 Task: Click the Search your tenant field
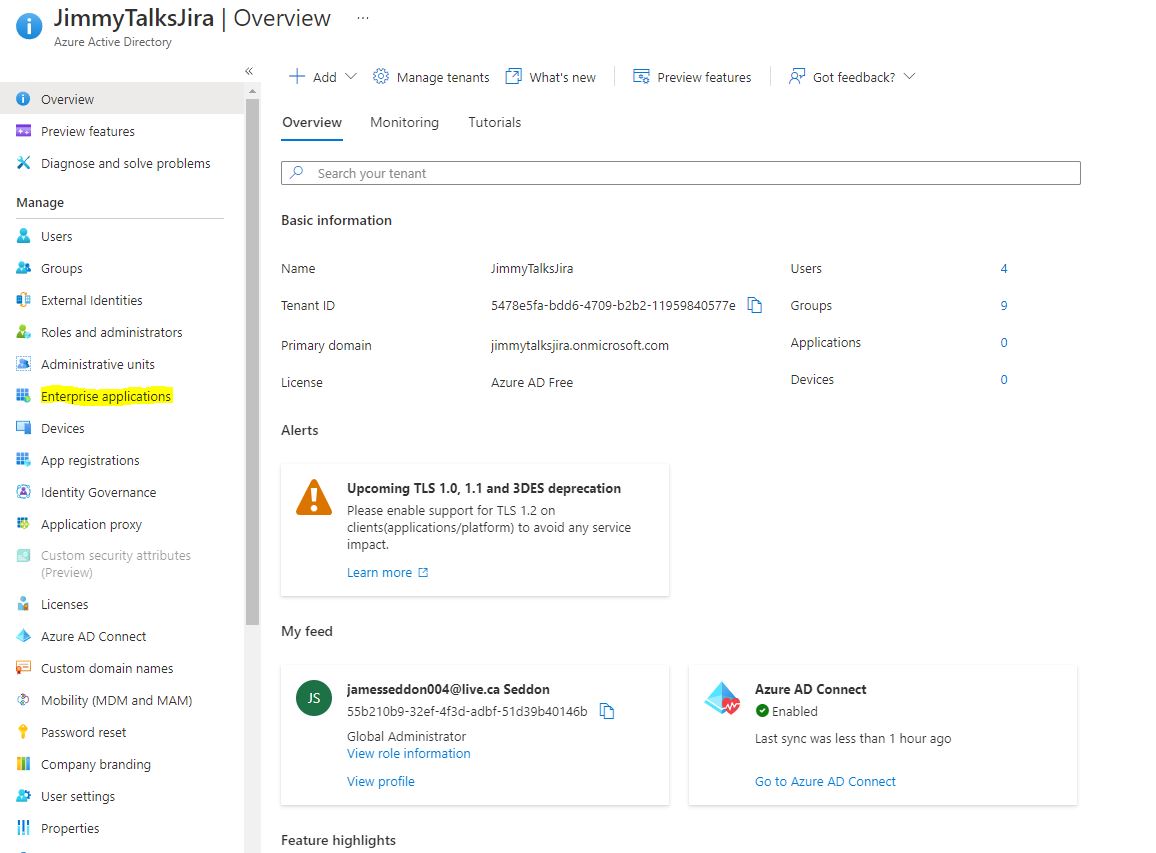pyautogui.click(x=680, y=173)
